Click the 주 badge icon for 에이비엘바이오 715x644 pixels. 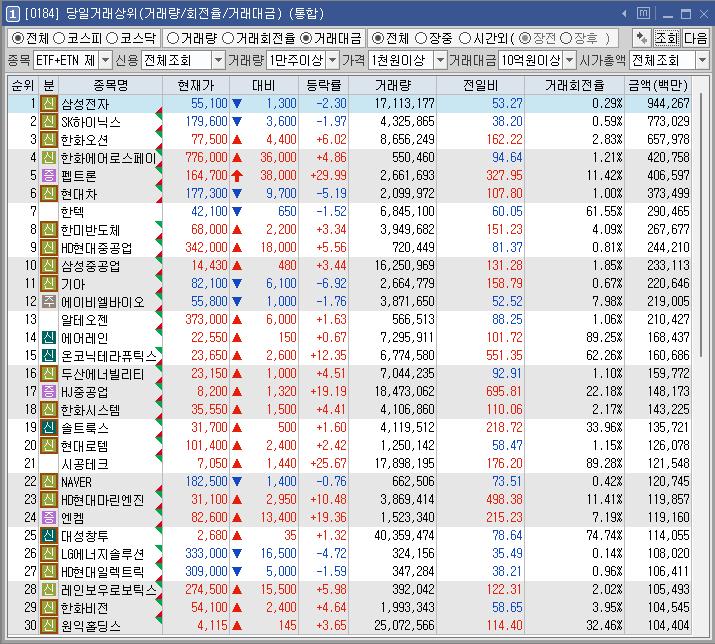(x=49, y=301)
